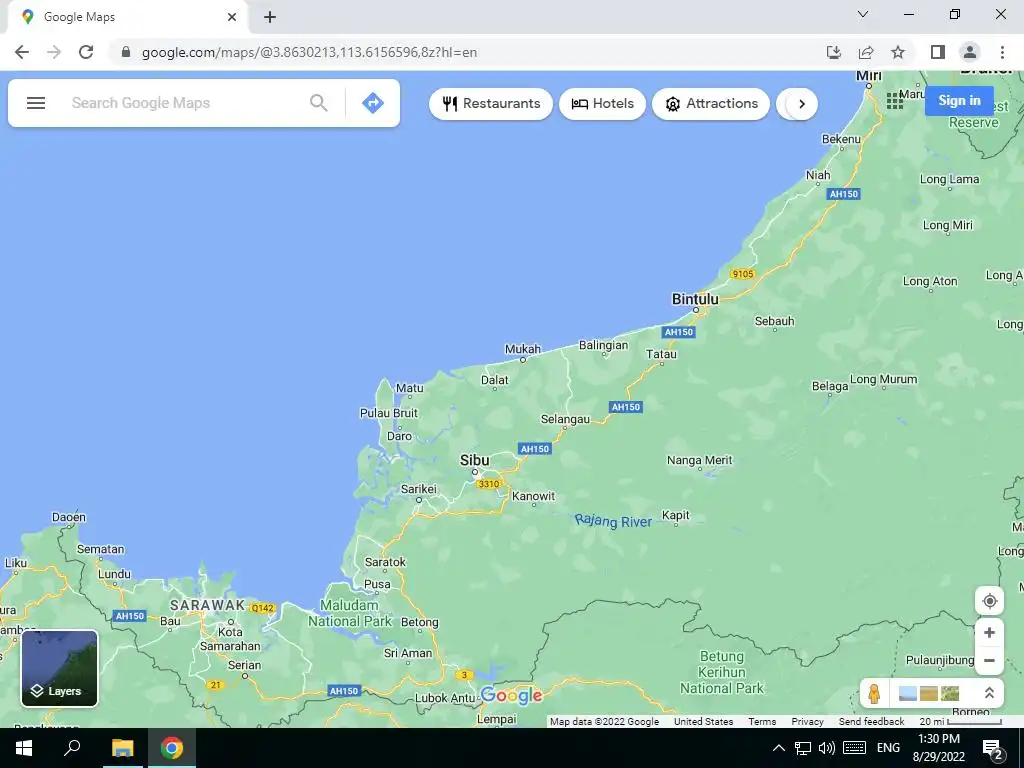Screen dimensions: 1024x768
Task: Share this page via share icon
Action: 866,52
